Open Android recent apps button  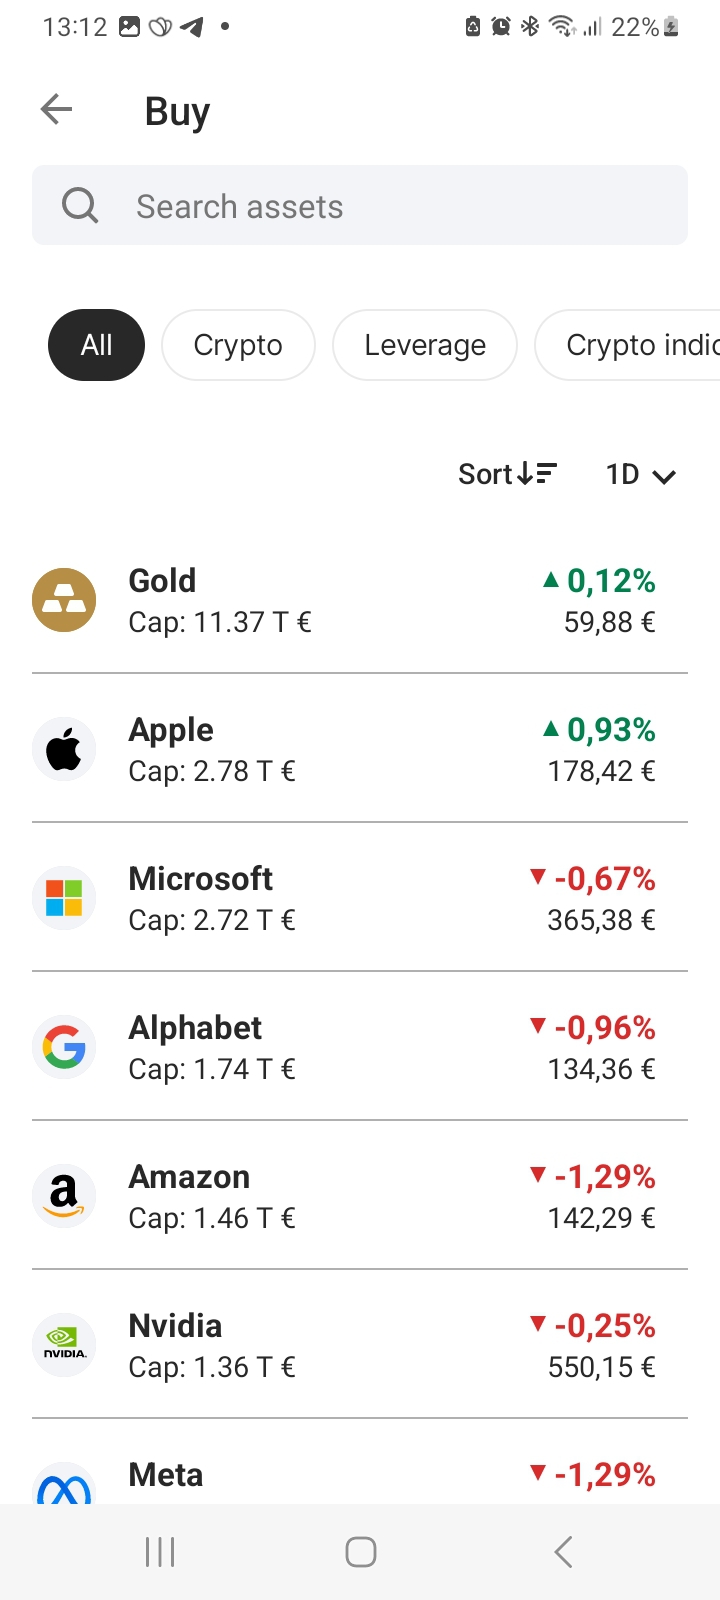(x=160, y=1552)
